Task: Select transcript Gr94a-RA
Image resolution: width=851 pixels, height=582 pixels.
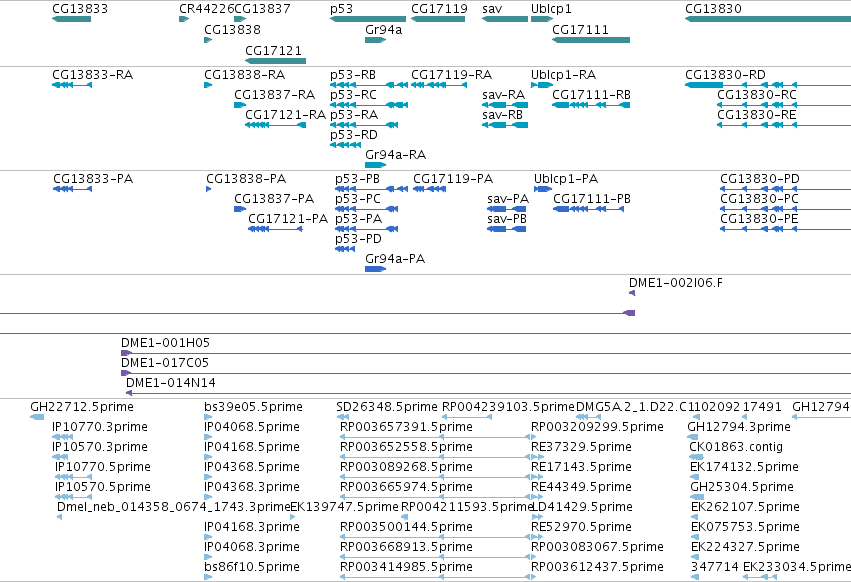Action: [376, 165]
